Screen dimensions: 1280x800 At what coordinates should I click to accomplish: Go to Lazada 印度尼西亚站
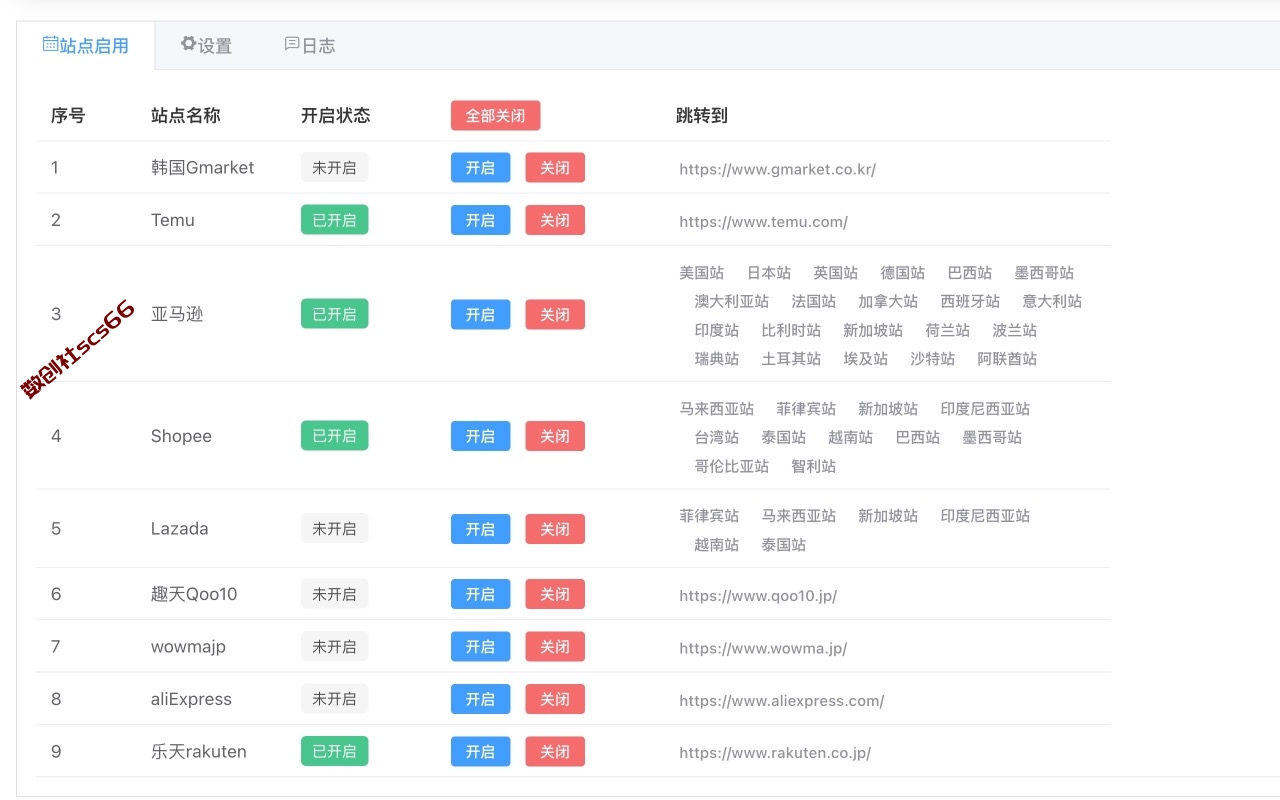pyautogui.click(x=985, y=516)
